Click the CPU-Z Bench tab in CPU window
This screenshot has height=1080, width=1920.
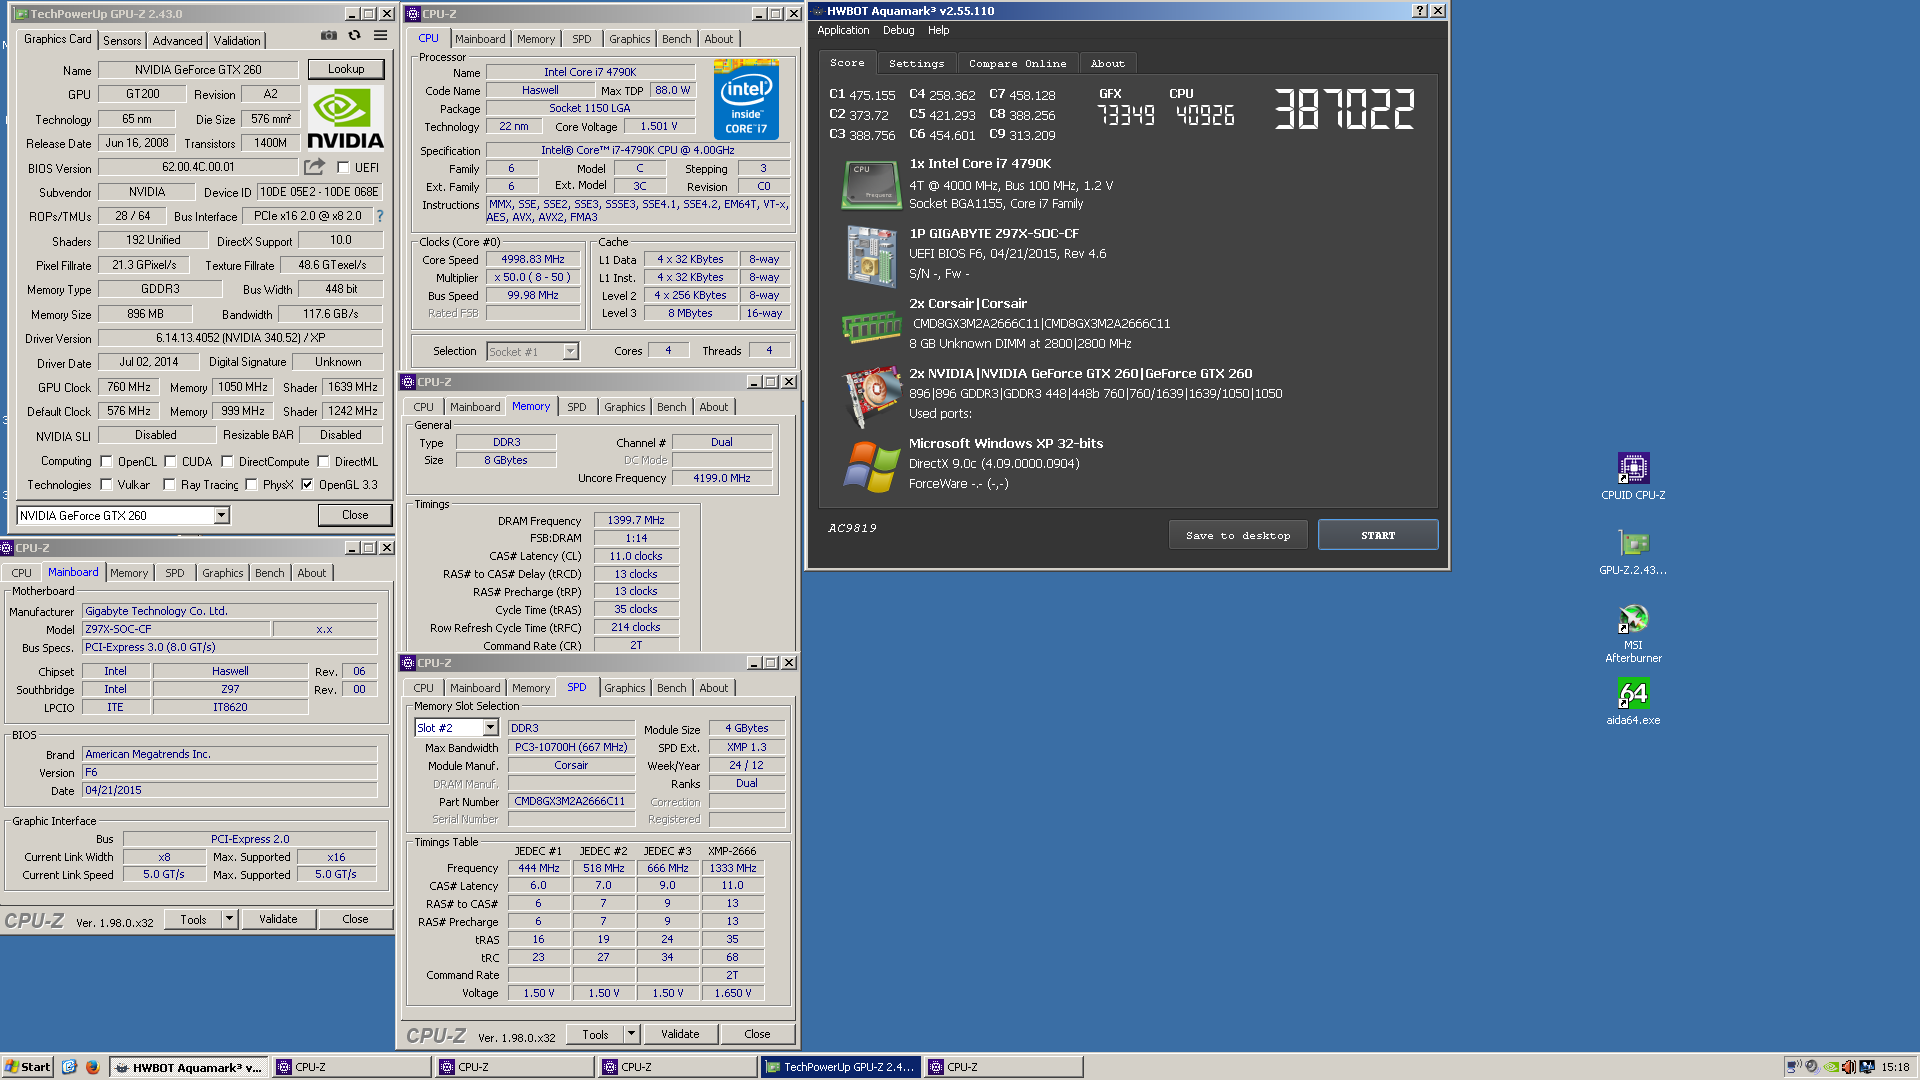676,39
